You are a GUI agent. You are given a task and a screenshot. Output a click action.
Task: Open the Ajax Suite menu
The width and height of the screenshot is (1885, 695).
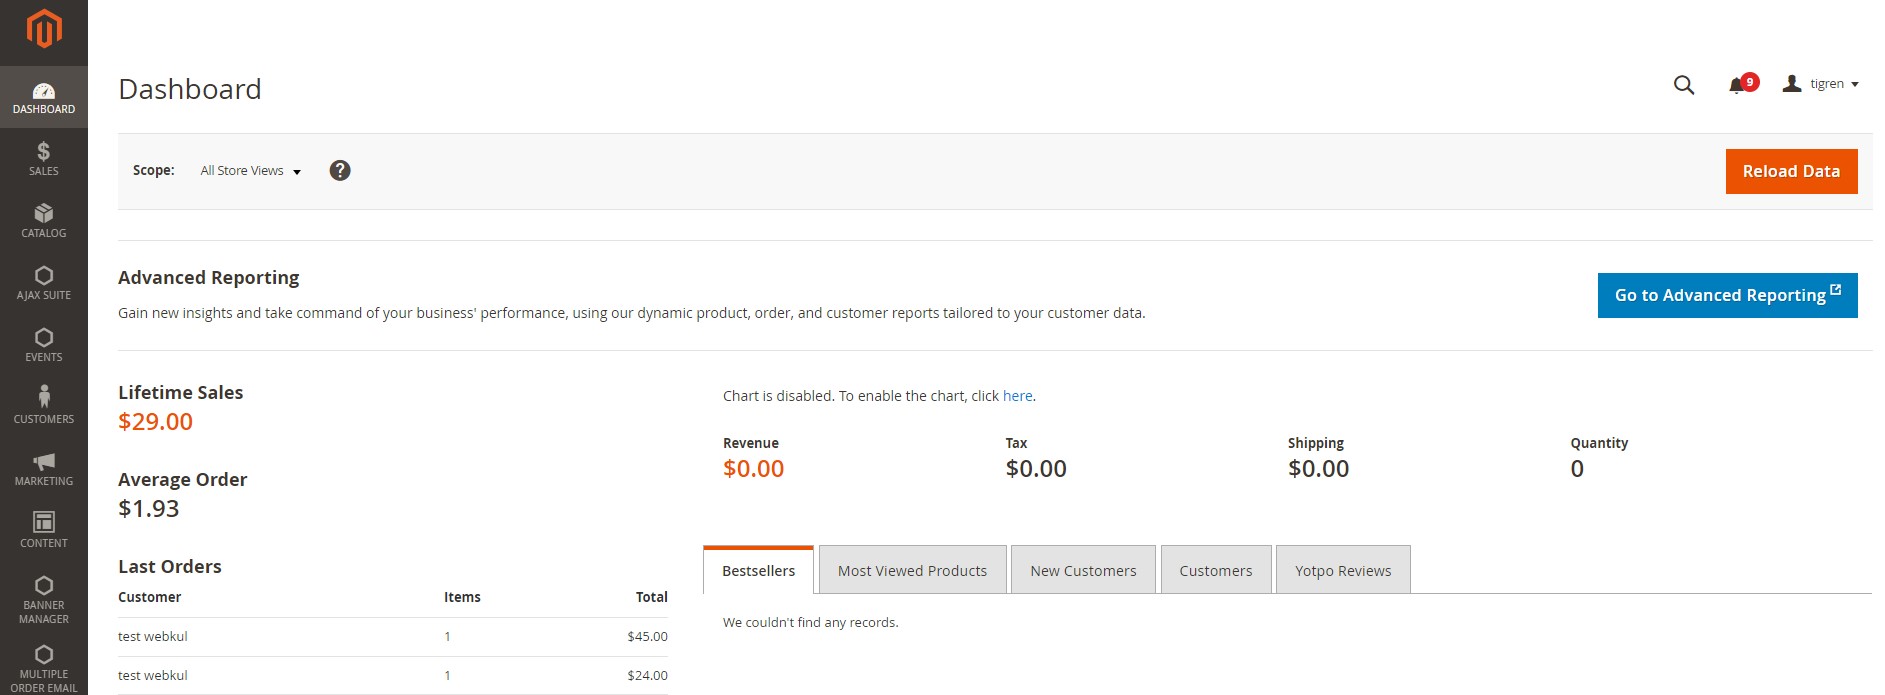(44, 283)
